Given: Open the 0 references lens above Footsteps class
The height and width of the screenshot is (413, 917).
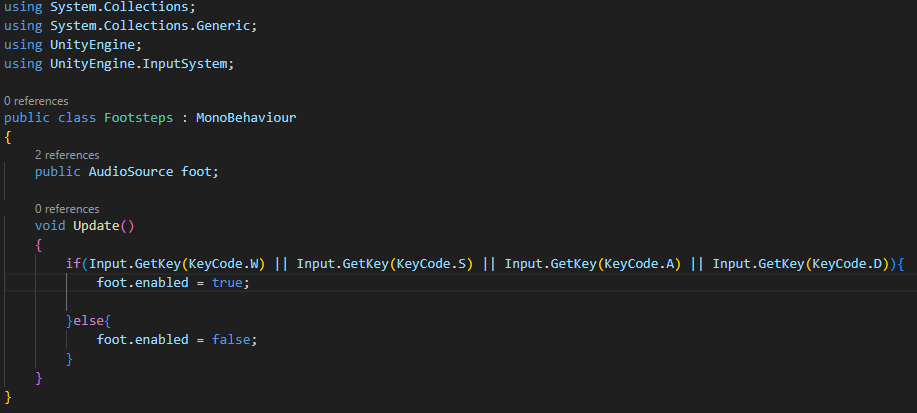Looking at the screenshot, I should (36, 101).
